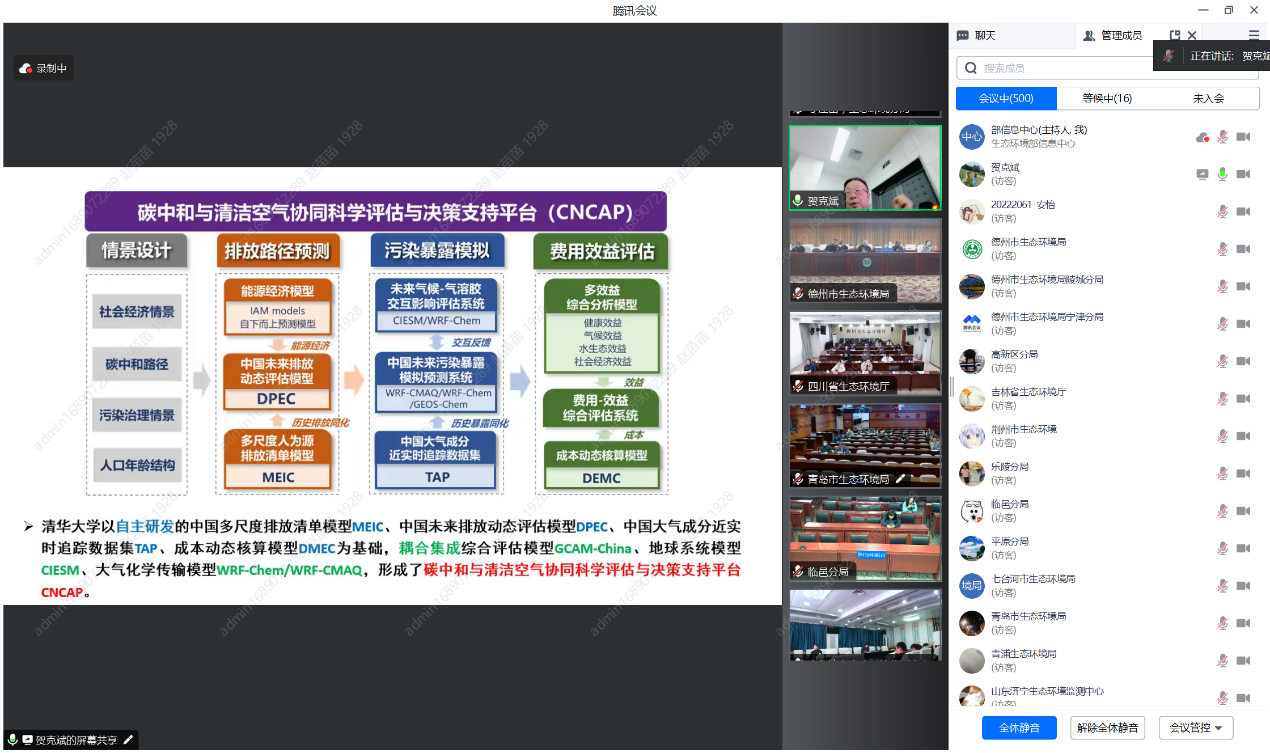Mute 贺克斌's active green microphone
Viewport: 1270px width, 753px height.
[1222, 174]
